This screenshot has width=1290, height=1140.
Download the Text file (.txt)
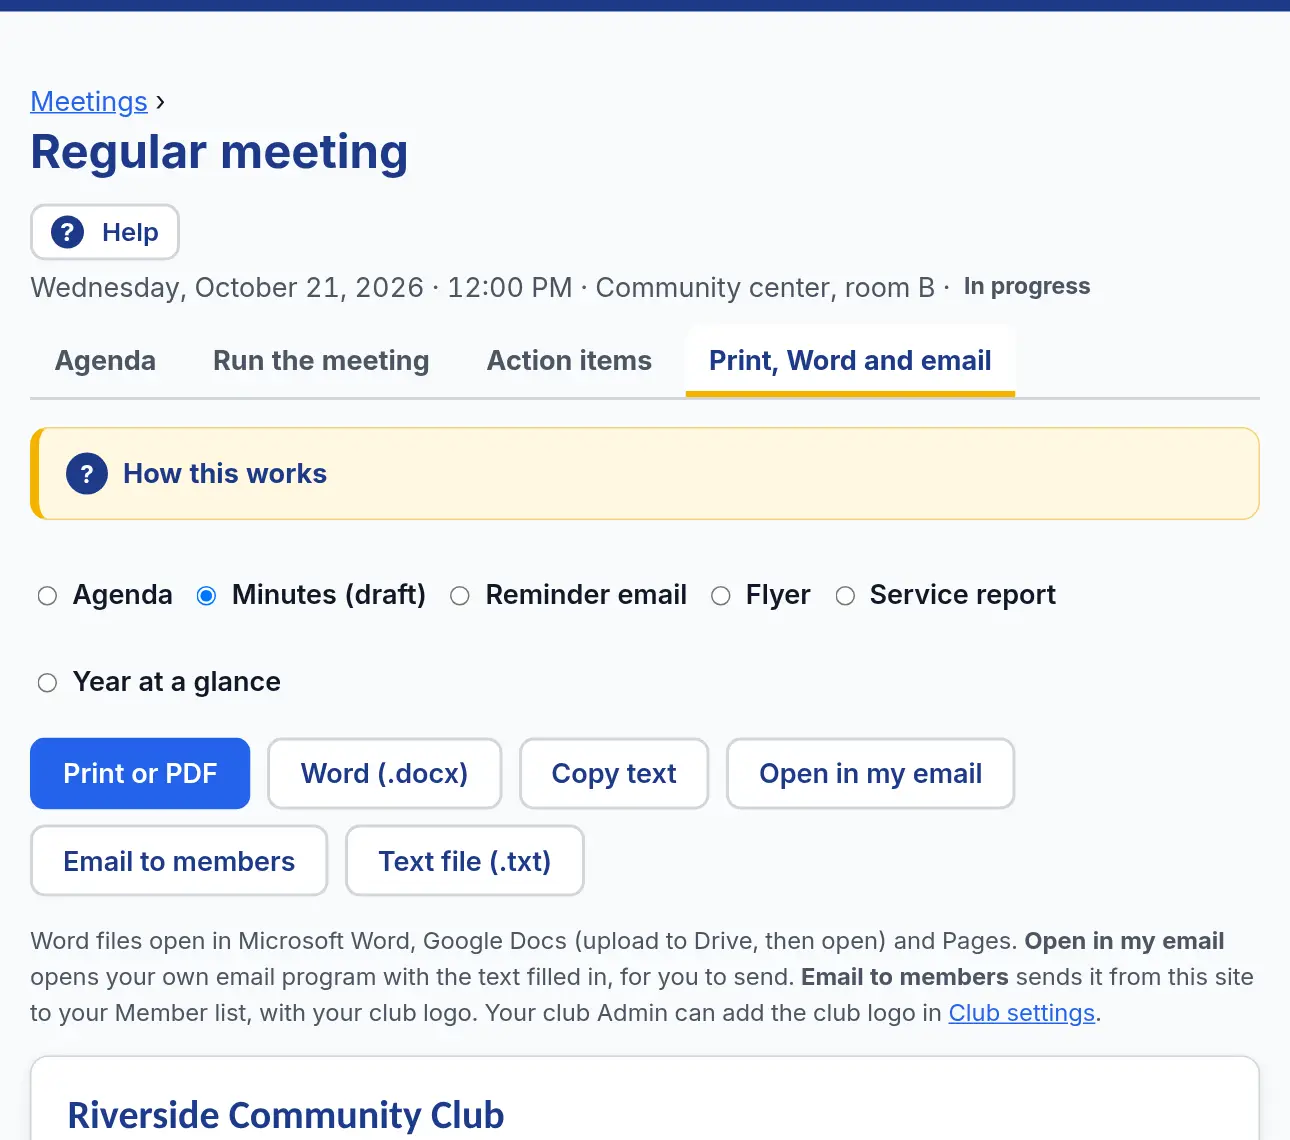click(465, 861)
